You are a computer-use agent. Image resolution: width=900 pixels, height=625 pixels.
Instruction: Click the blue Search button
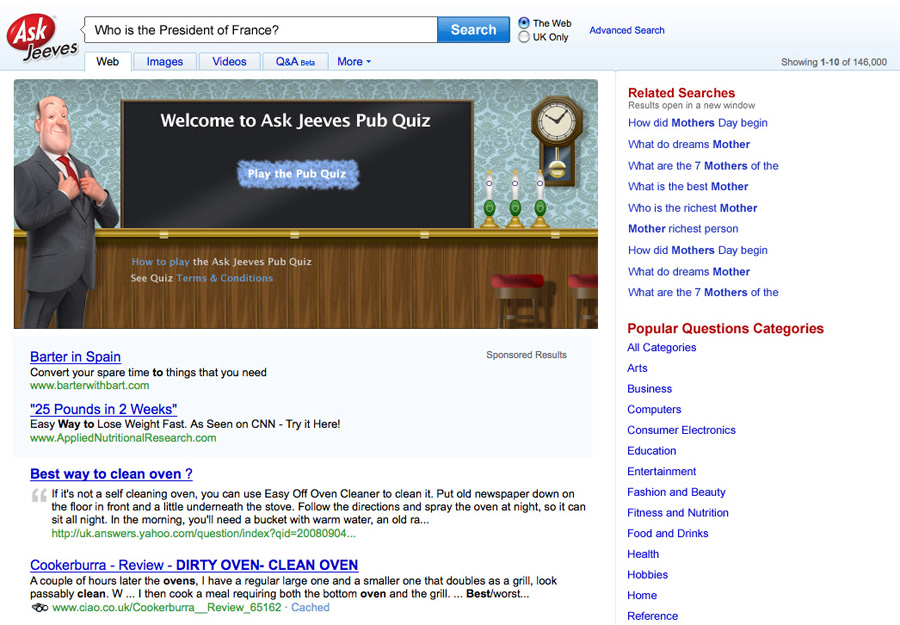(473, 29)
